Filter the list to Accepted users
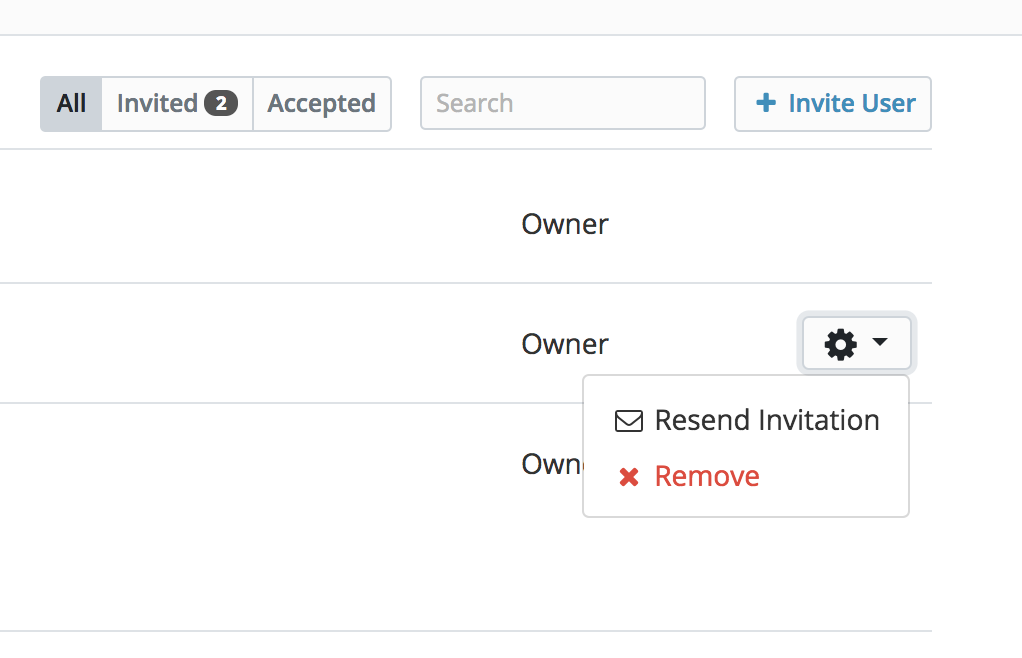This screenshot has width=1022, height=658. pyautogui.click(x=322, y=104)
